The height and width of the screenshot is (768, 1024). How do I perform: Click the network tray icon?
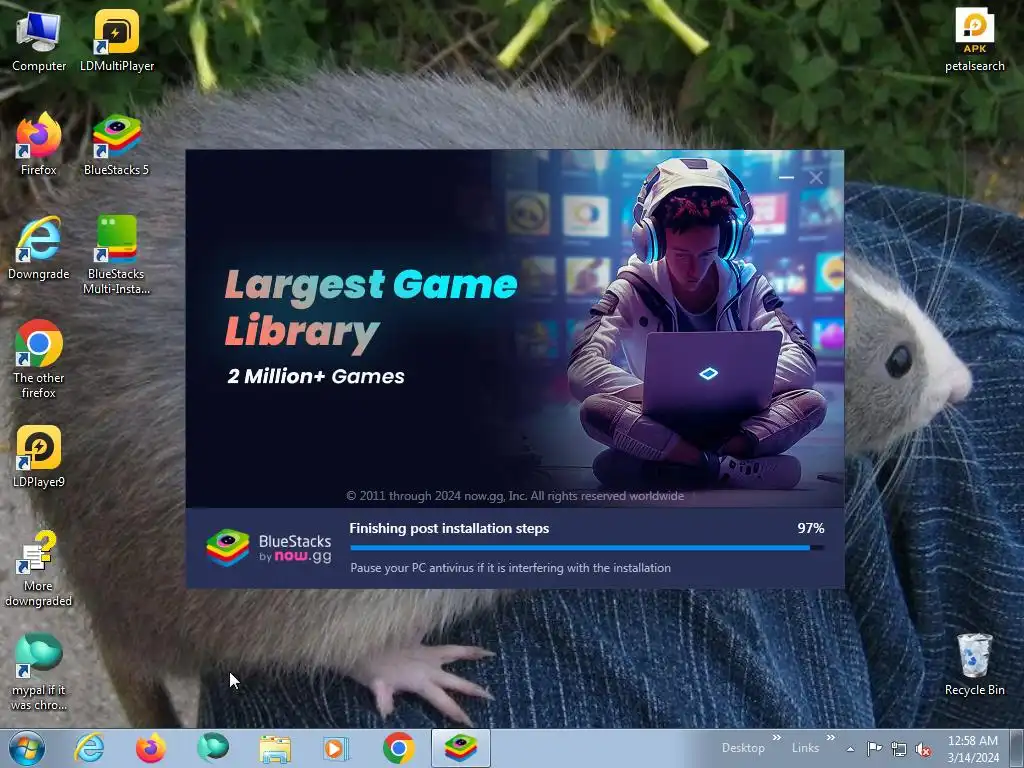click(x=899, y=749)
